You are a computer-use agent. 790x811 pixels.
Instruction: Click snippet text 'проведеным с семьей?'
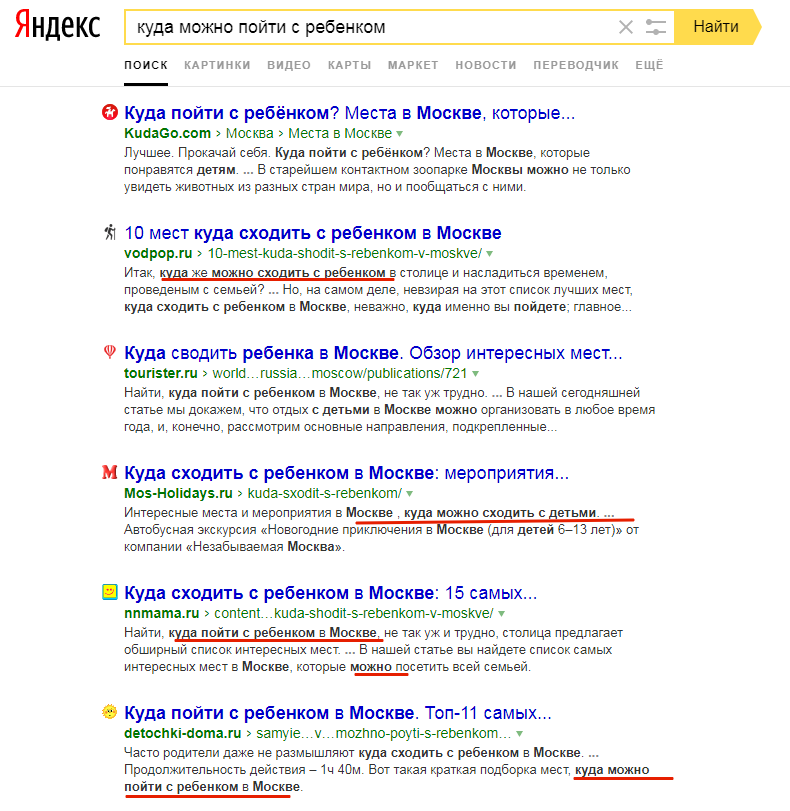pos(194,290)
